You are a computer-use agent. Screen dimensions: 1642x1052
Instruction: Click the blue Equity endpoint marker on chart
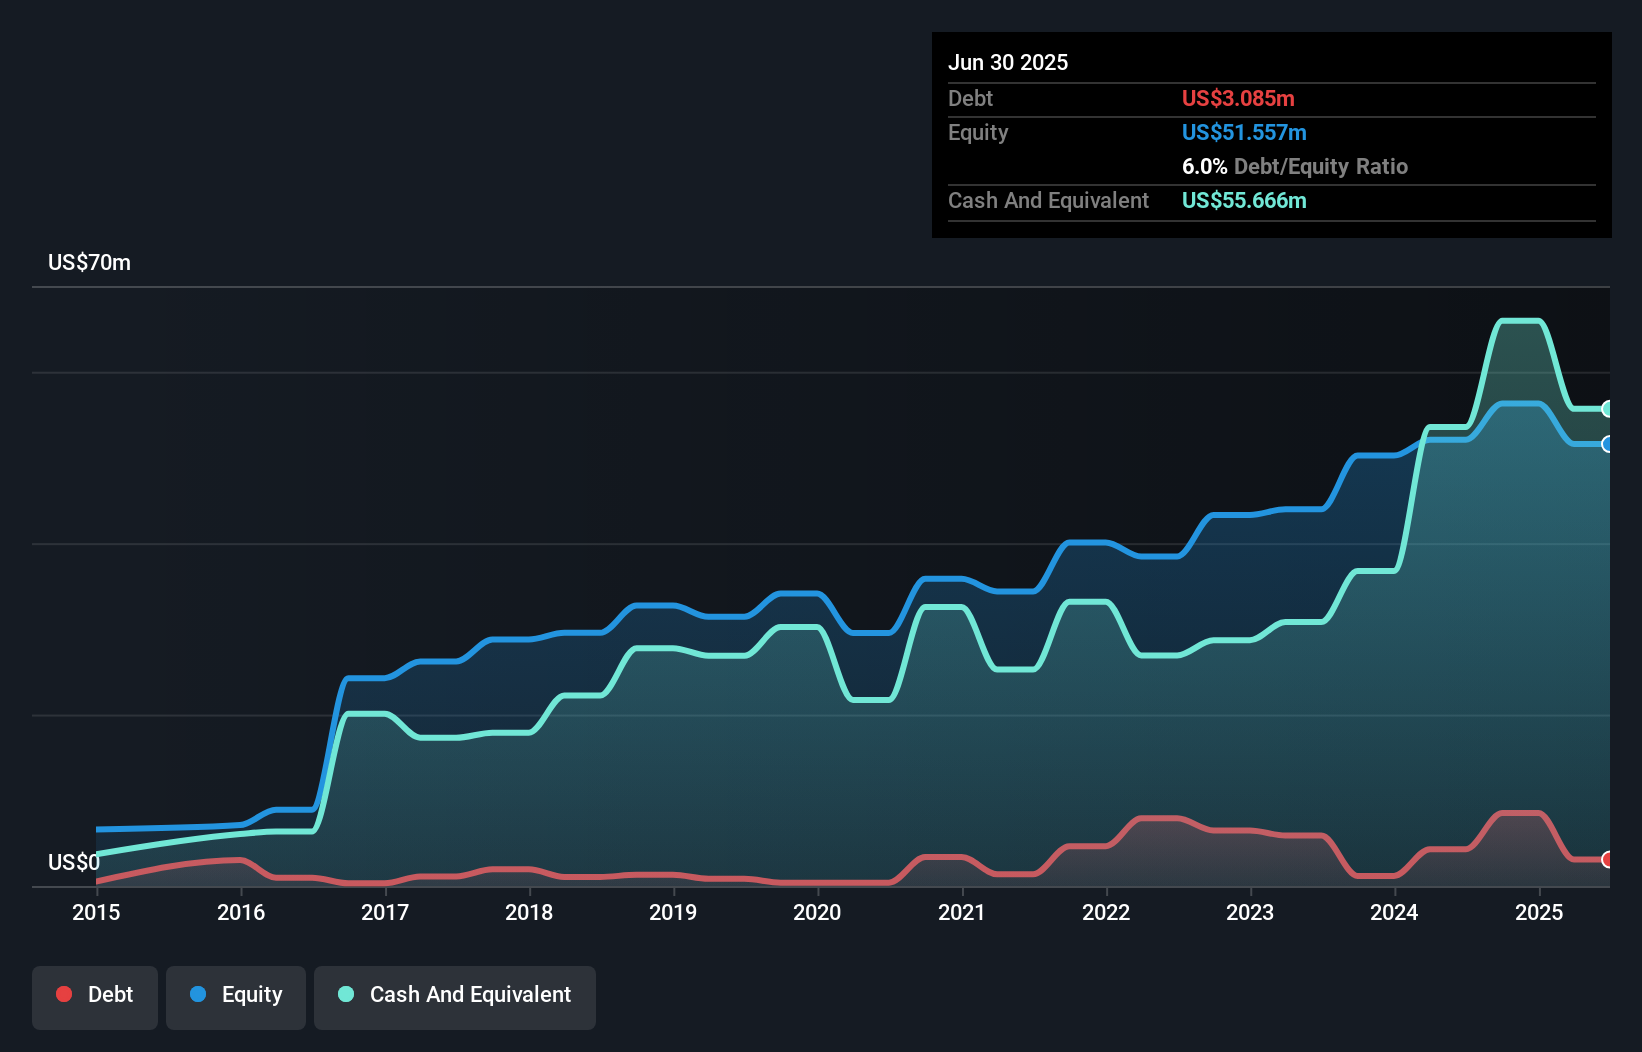pyautogui.click(x=1607, y=444)
